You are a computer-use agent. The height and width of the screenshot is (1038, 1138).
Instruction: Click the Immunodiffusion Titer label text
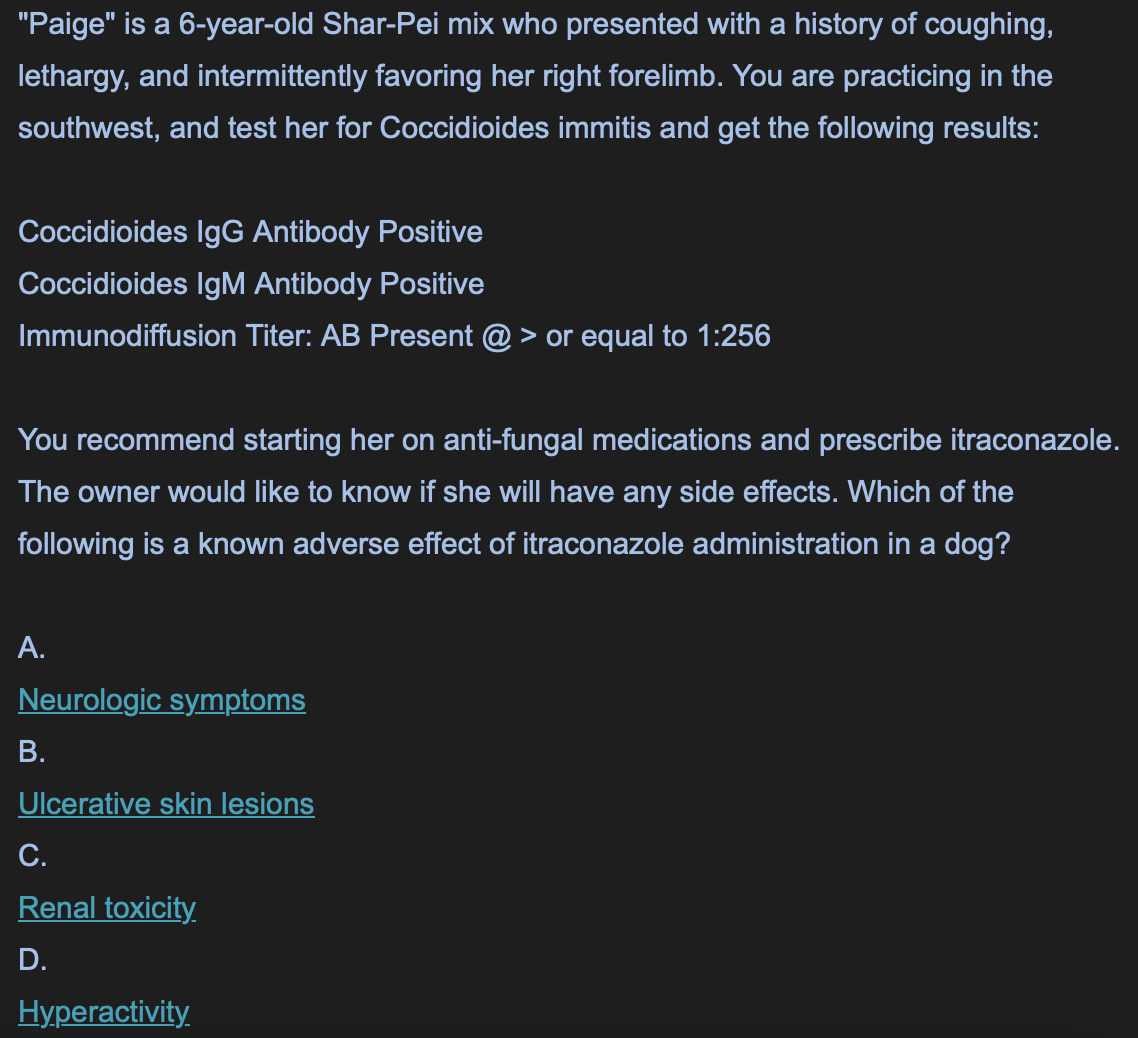pyautogui.click(x=165, y=336)
